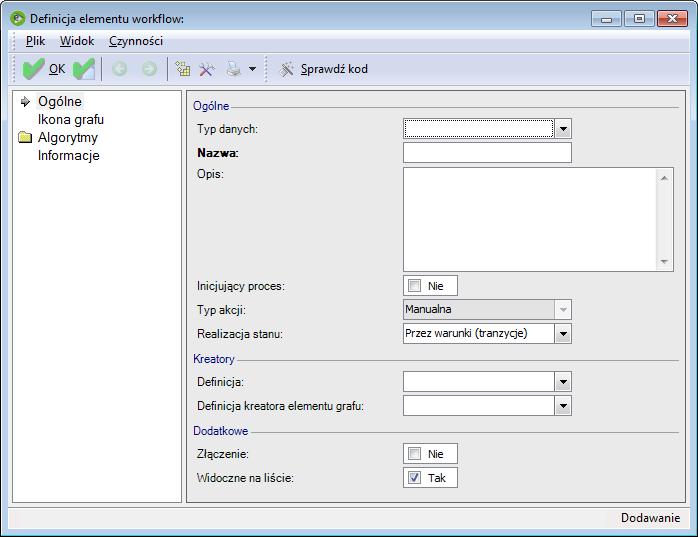Open the Typ danych dropdown arrow
This screenshot has height=537, width=698.
point(563,129)
